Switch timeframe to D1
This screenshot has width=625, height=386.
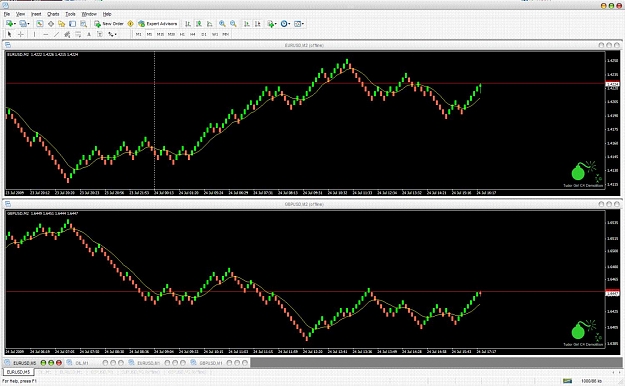[204, 34]
